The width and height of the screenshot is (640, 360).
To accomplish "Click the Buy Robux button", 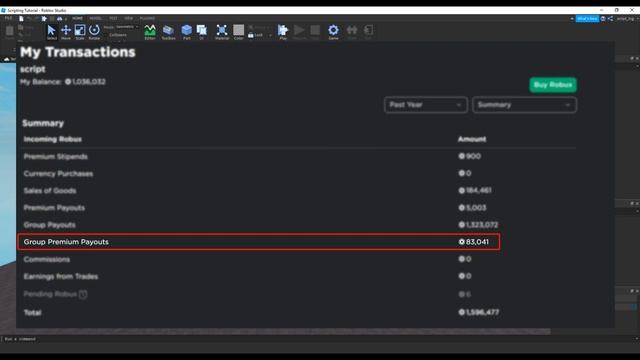I will point(553,85).
